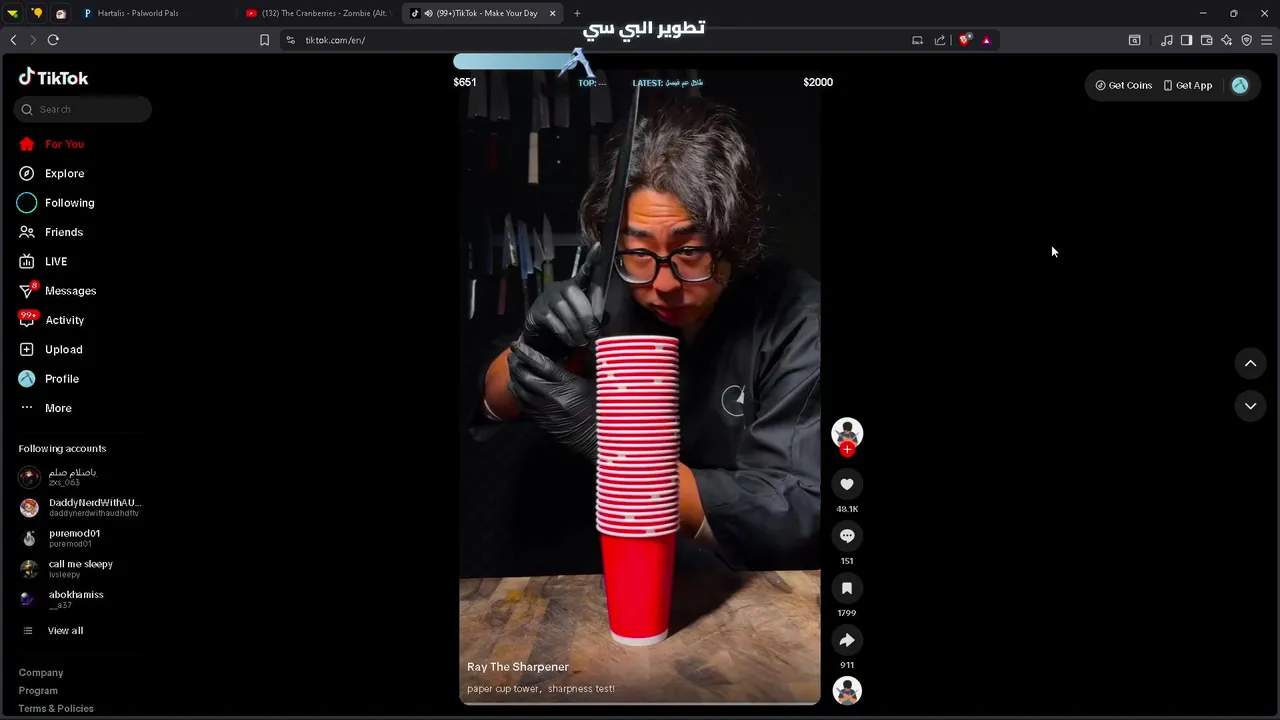Open the pinned tab with lightbulb icon

pos(37,13)
